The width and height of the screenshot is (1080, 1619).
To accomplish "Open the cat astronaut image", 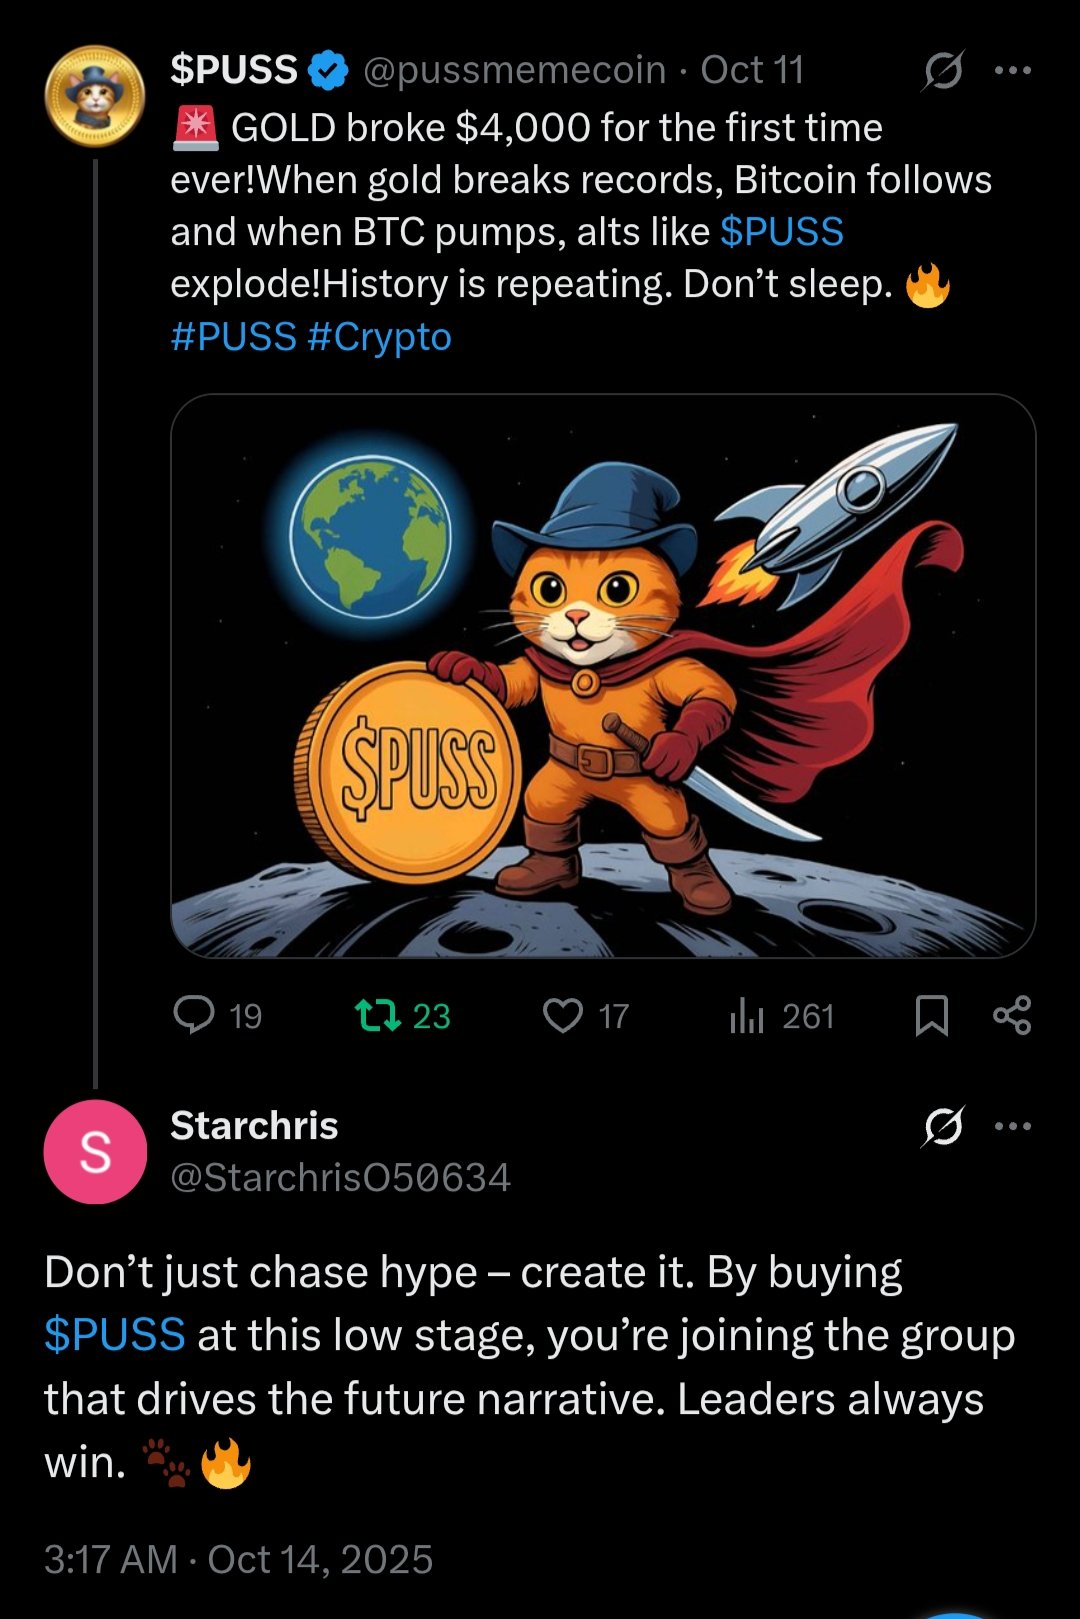I will pyautogui.click(x=603, y=675).
